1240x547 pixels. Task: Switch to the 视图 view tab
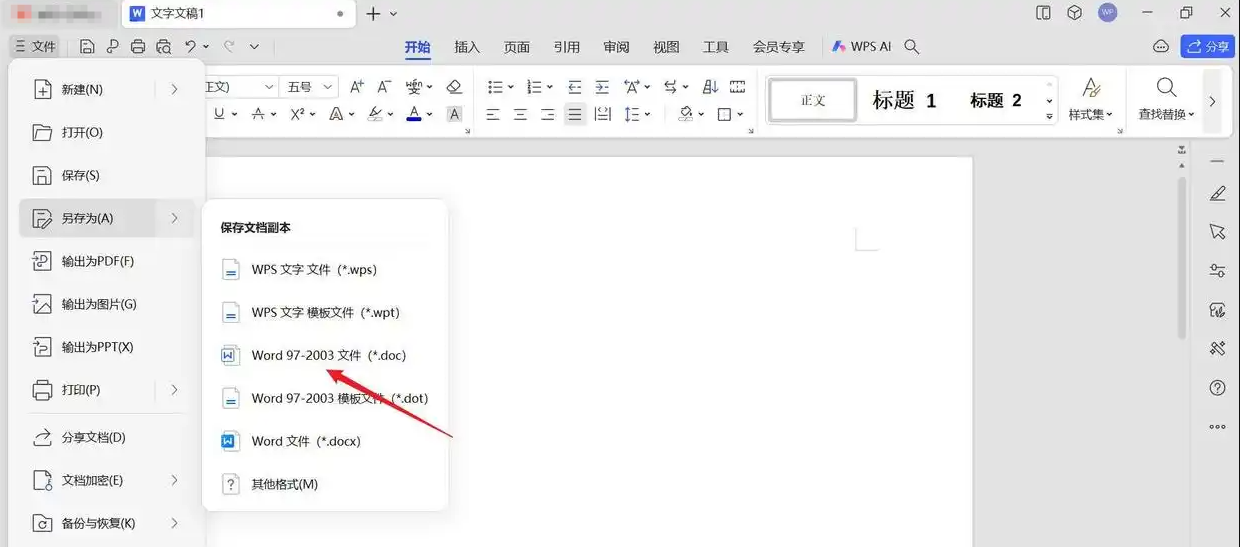pos(666,47)
